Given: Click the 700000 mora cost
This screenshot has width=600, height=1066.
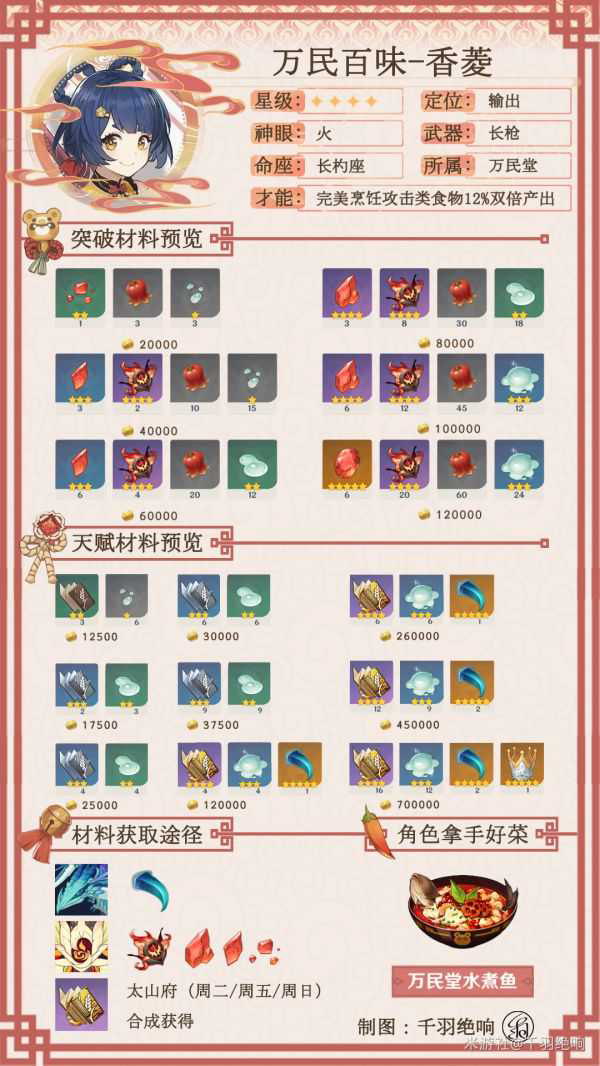Looking at the screenshot, I should (x=417, y=804).
